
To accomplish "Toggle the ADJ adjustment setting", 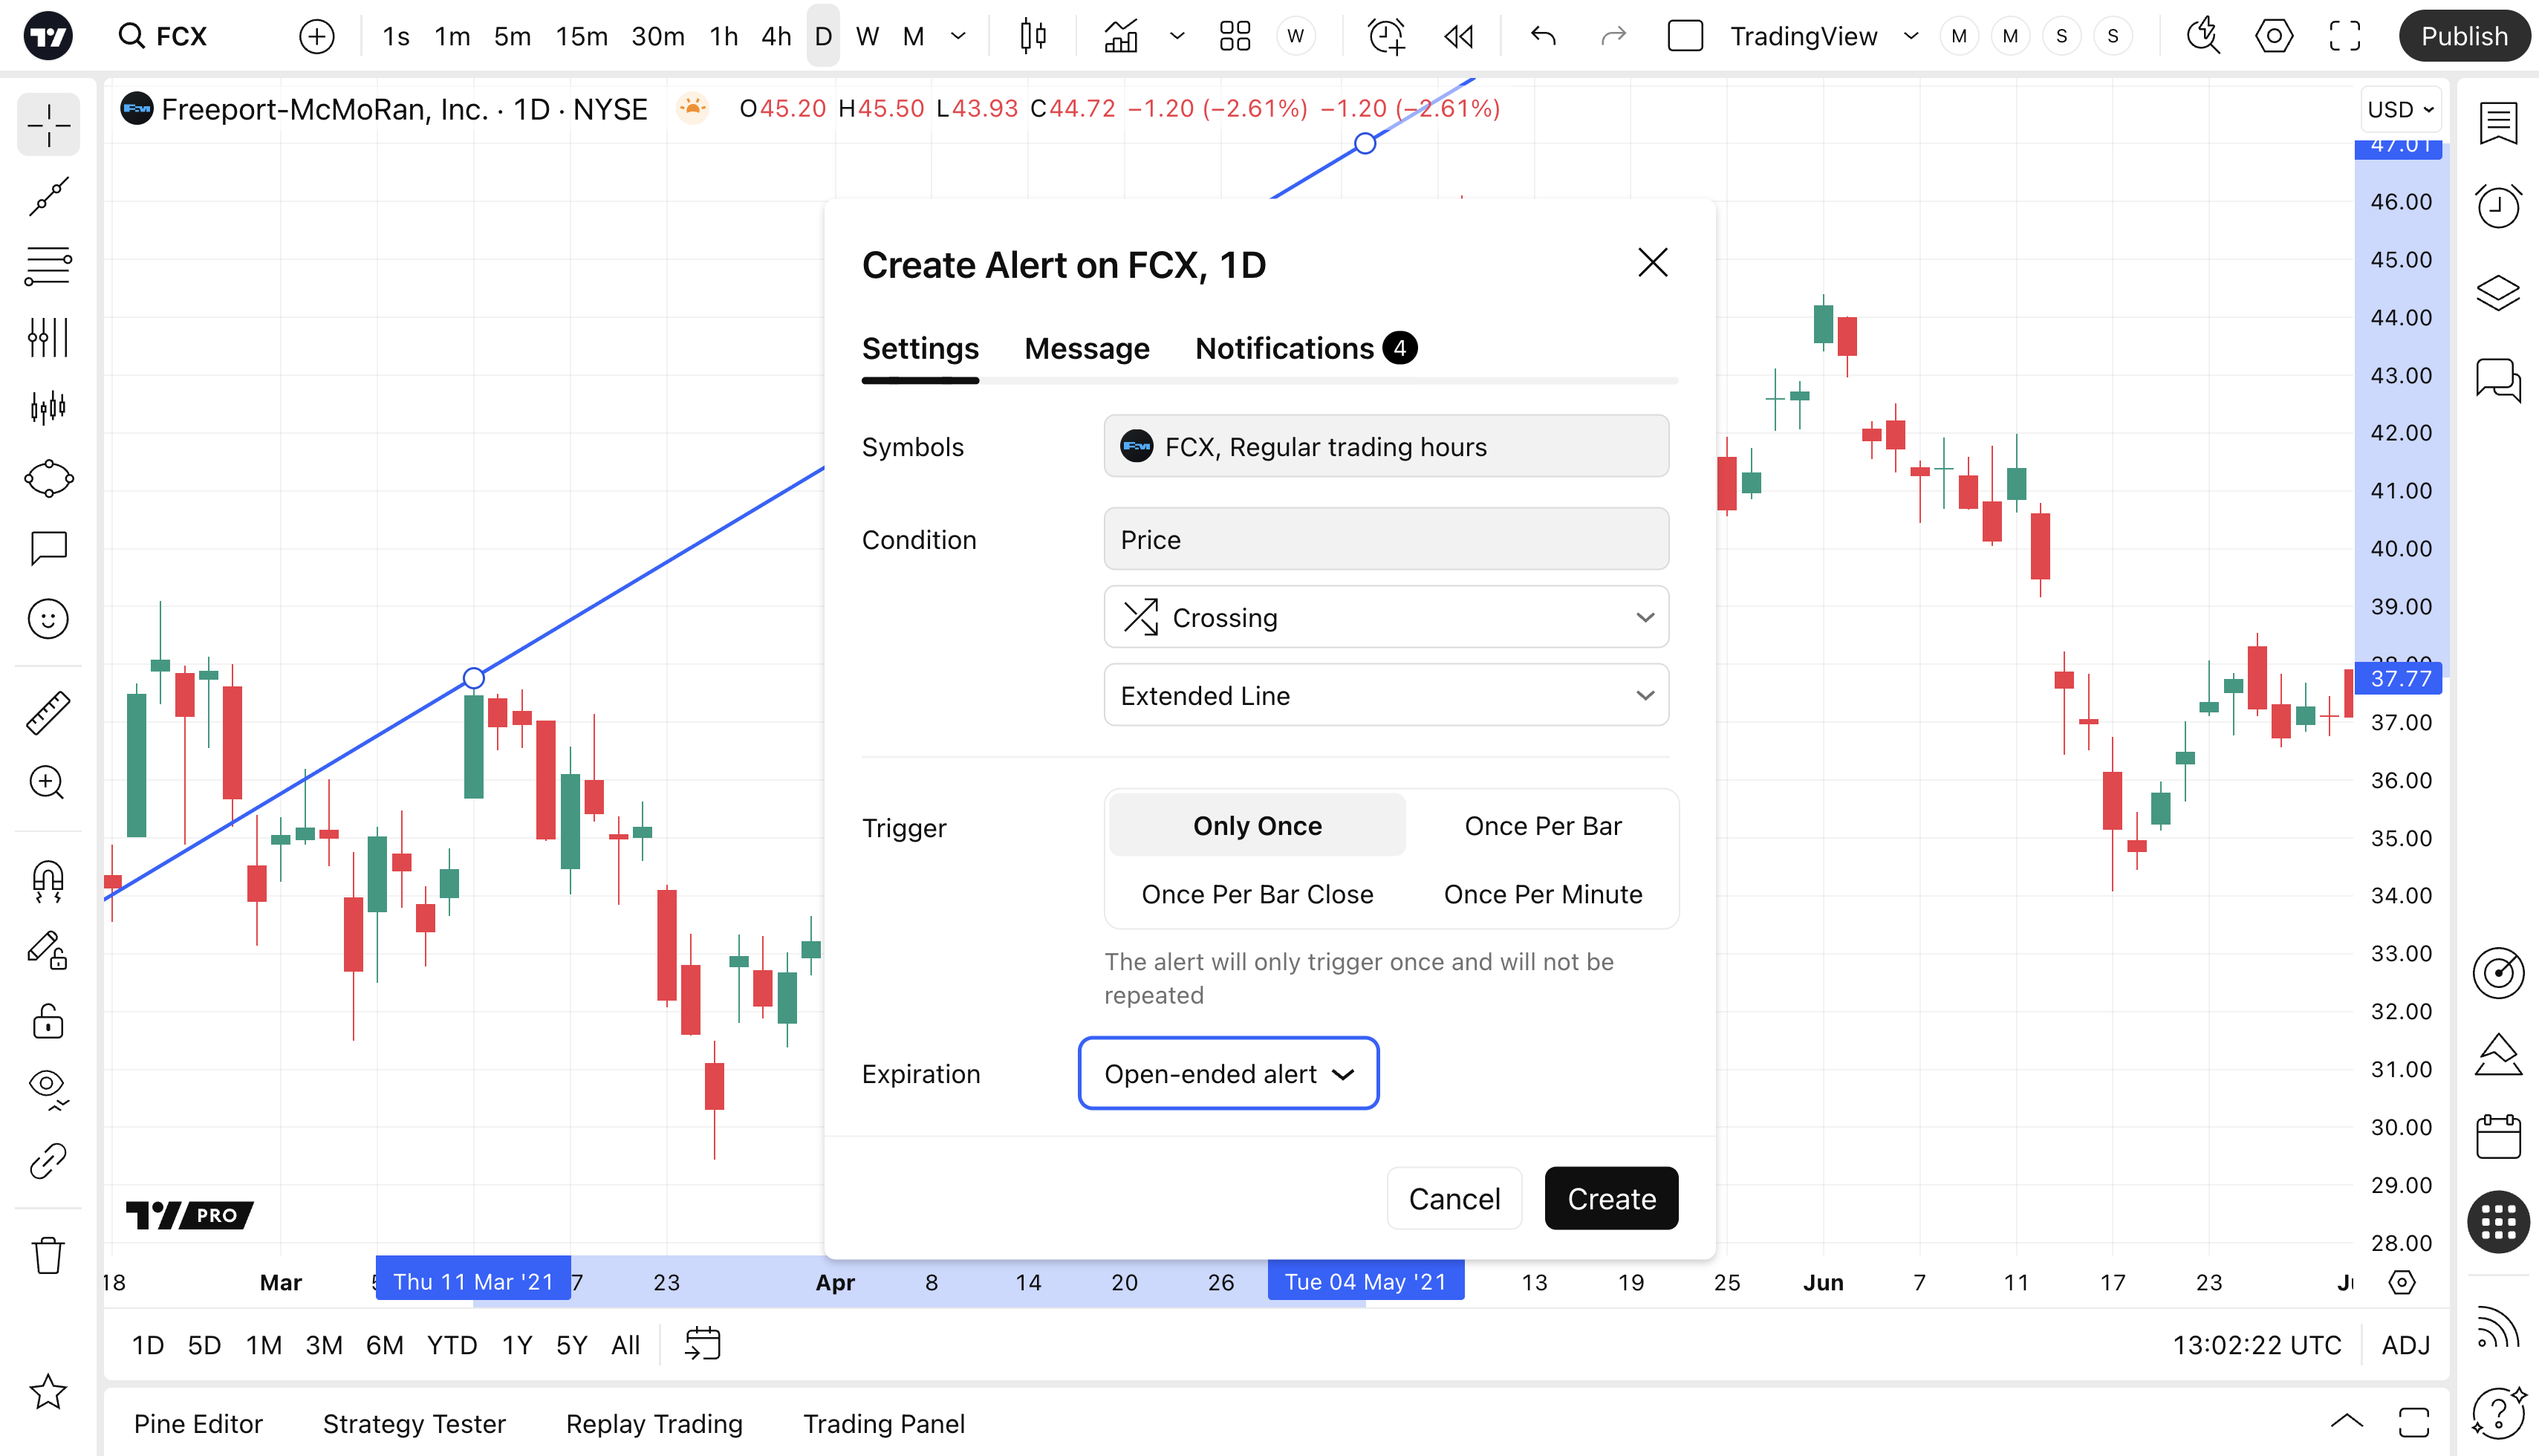I will point(2405,1345).
